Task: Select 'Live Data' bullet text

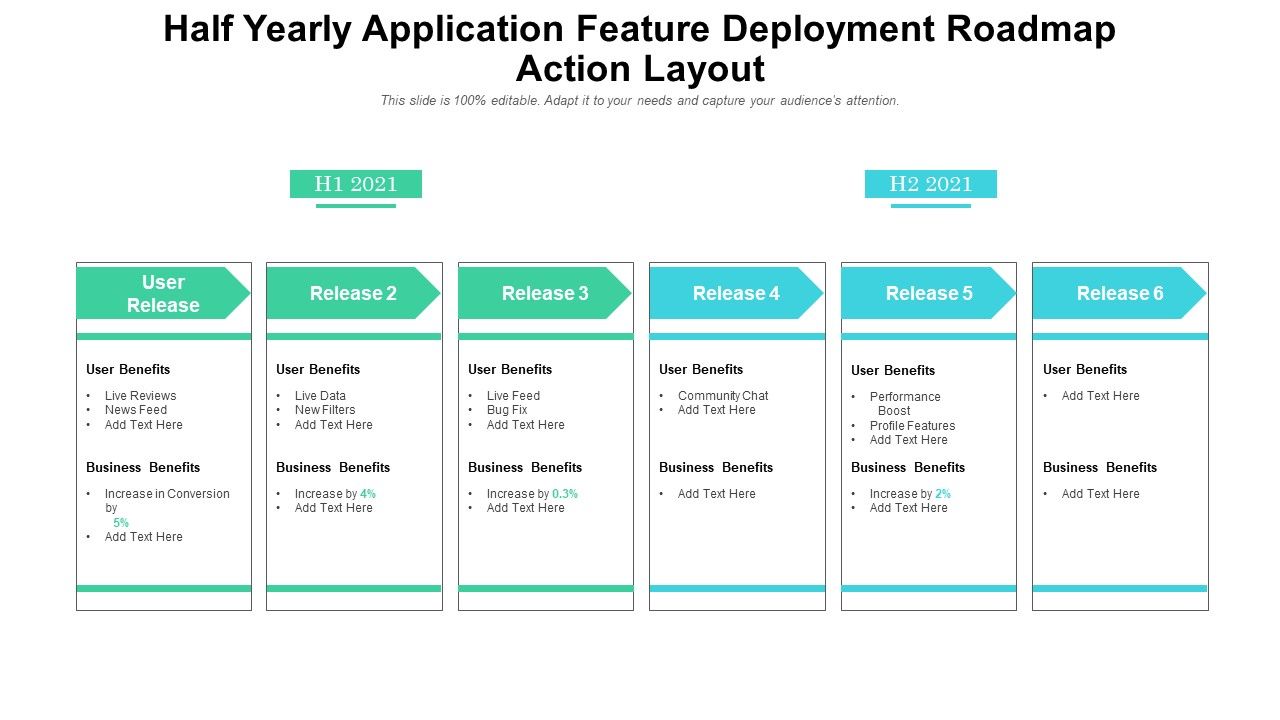Action: [320, 396]
